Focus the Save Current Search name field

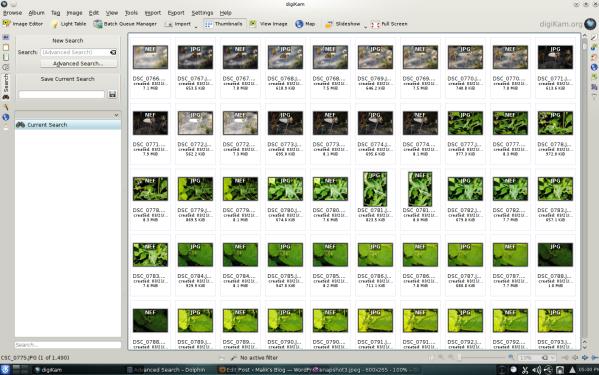click(61, 94)
